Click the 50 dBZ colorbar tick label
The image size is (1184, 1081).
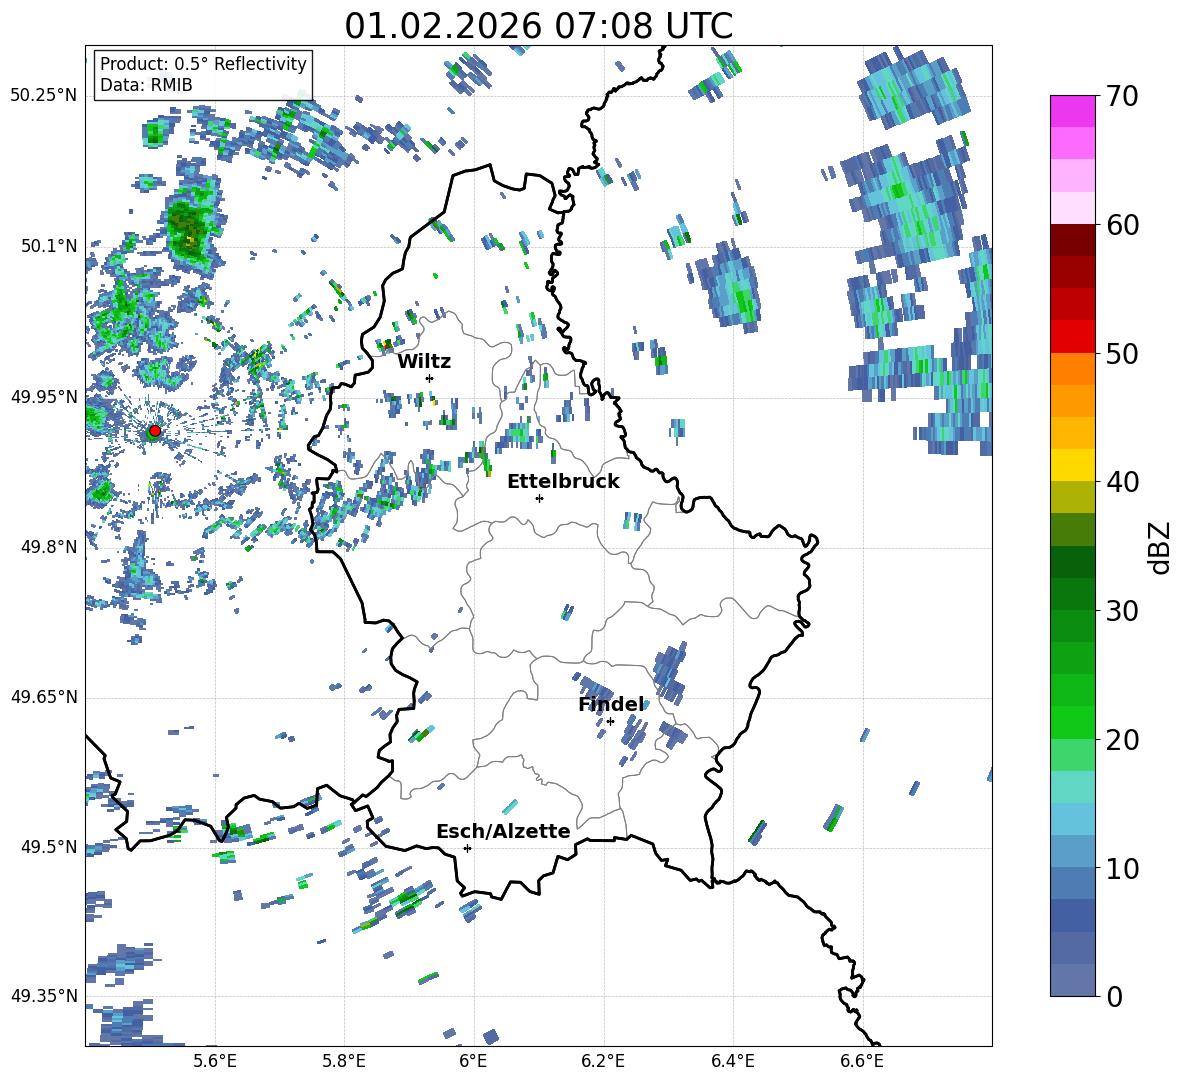tap(1121, 353)
